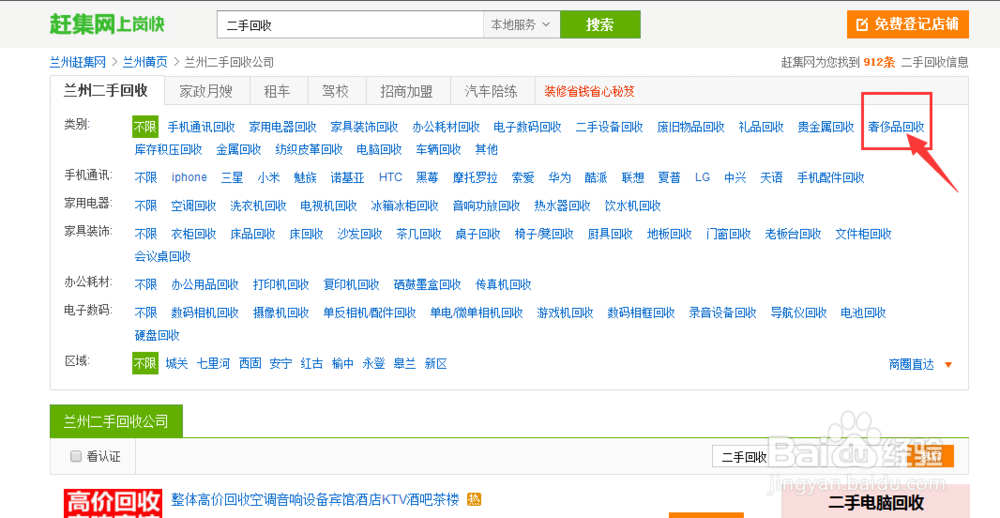The image size is (1000, 518).
Task: Click the hot badge beside the KTV listing
Action: [473, 499]
